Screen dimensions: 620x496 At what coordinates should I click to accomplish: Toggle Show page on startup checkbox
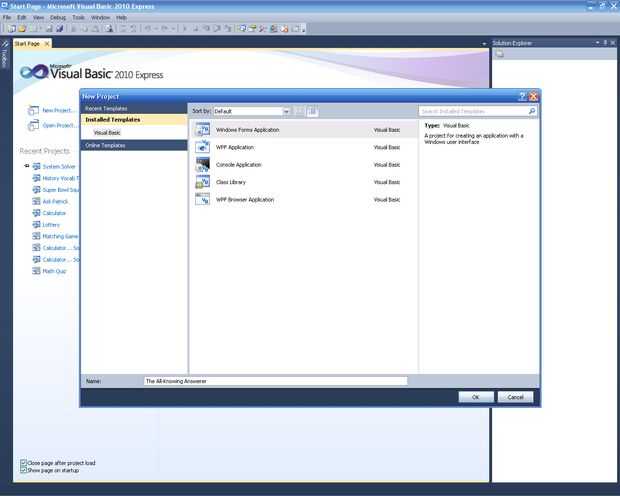[23, 470]
